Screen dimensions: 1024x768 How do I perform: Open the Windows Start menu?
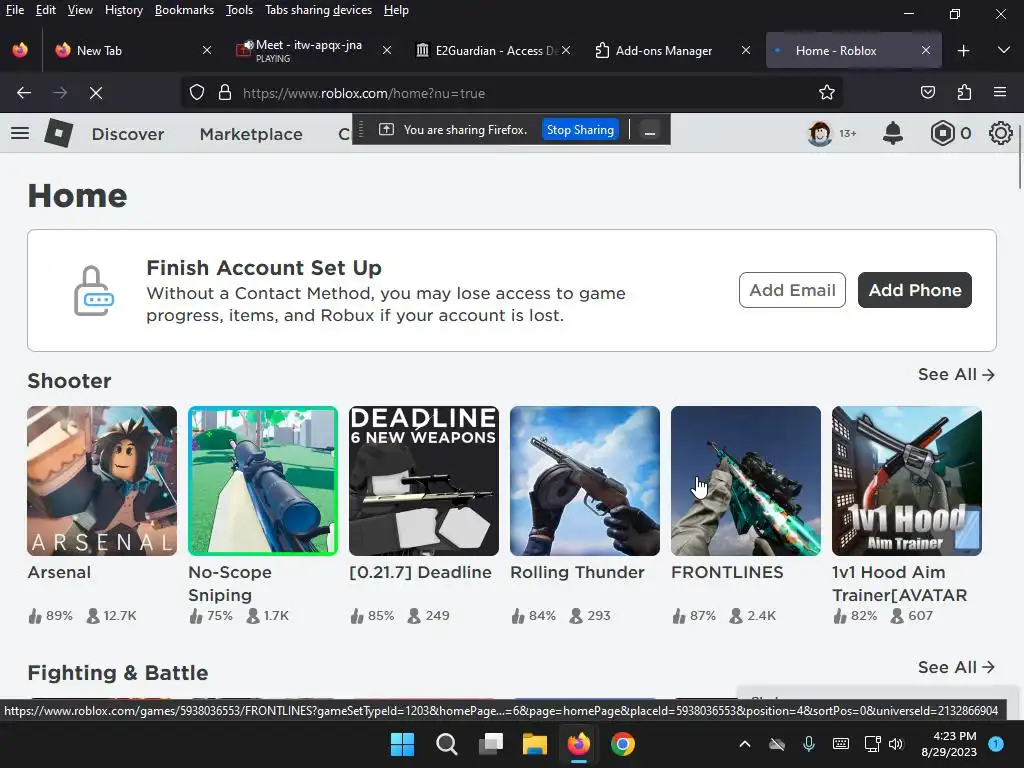[402, 744]
